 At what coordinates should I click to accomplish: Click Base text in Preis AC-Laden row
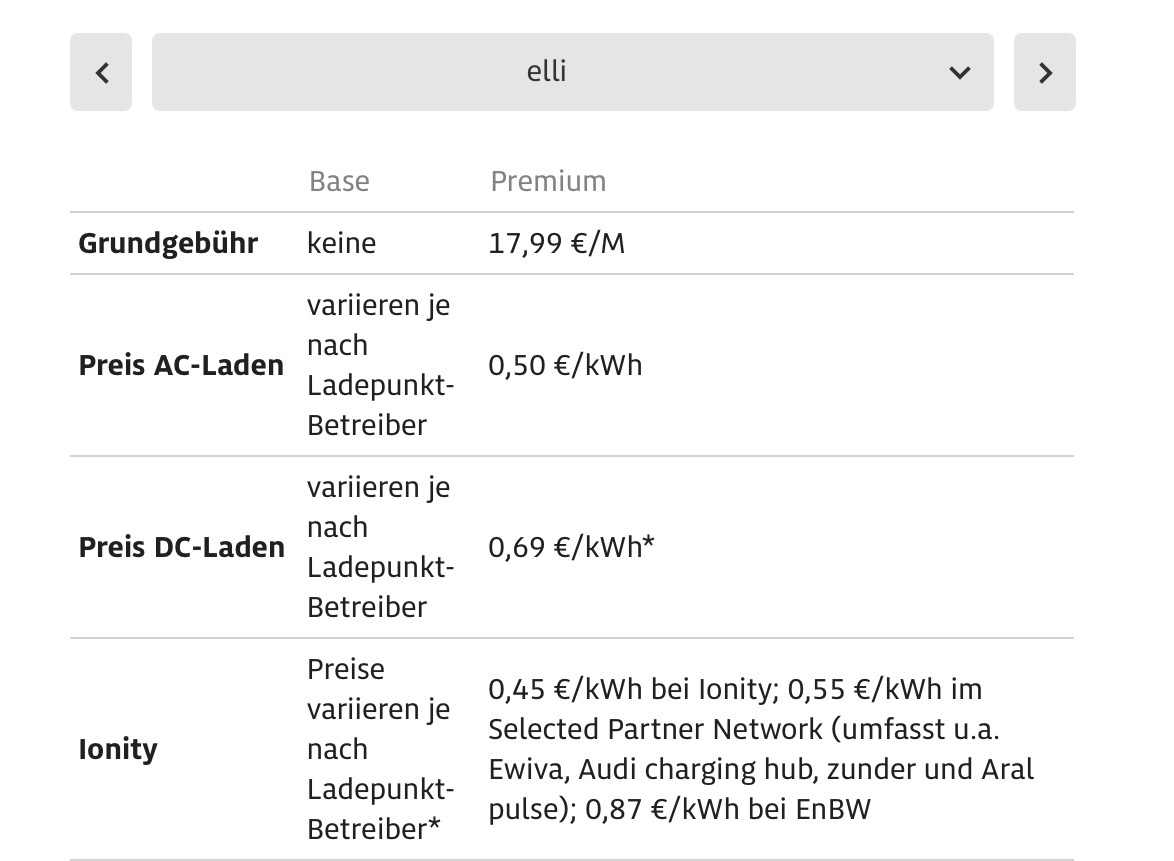[380, 365]
